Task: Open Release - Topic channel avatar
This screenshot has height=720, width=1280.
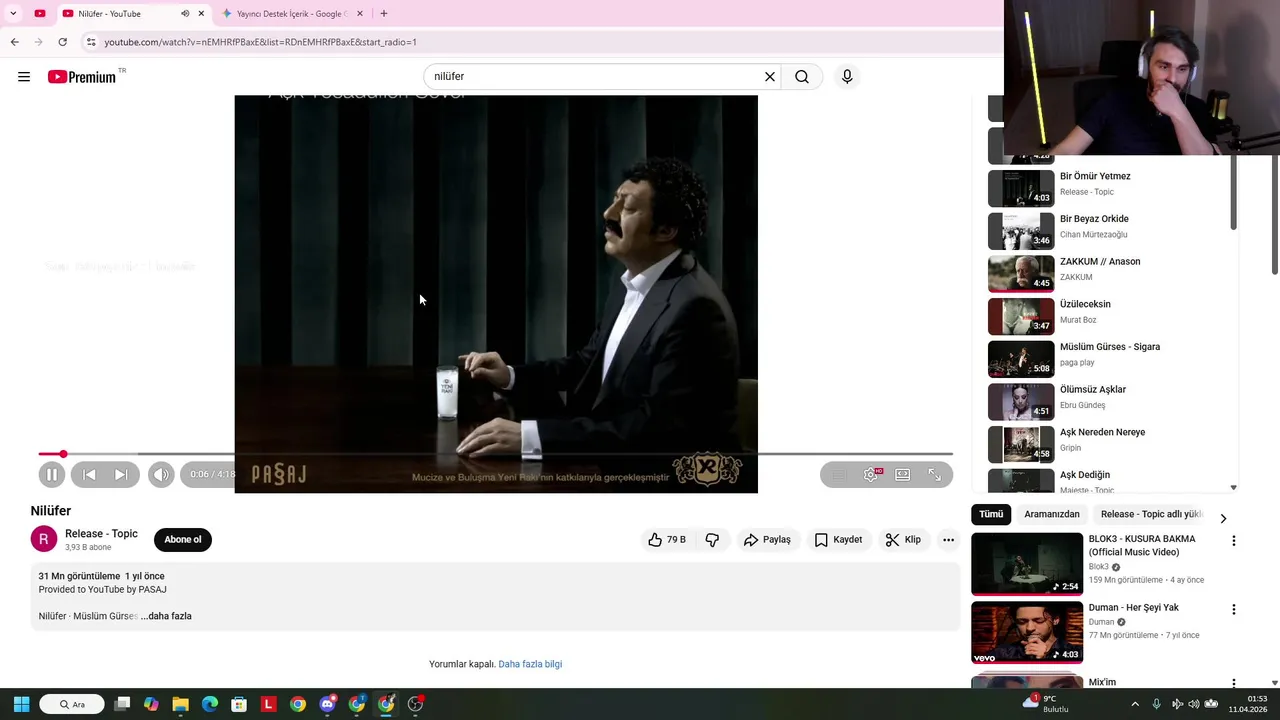Action: pyautogui.click(x=44, y=540)
